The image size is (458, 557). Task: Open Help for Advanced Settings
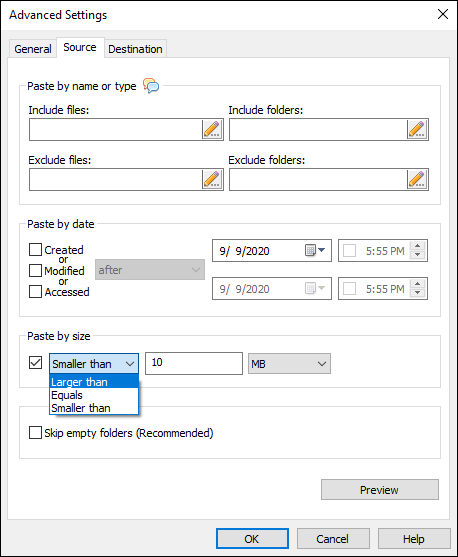tap(414, 539)
